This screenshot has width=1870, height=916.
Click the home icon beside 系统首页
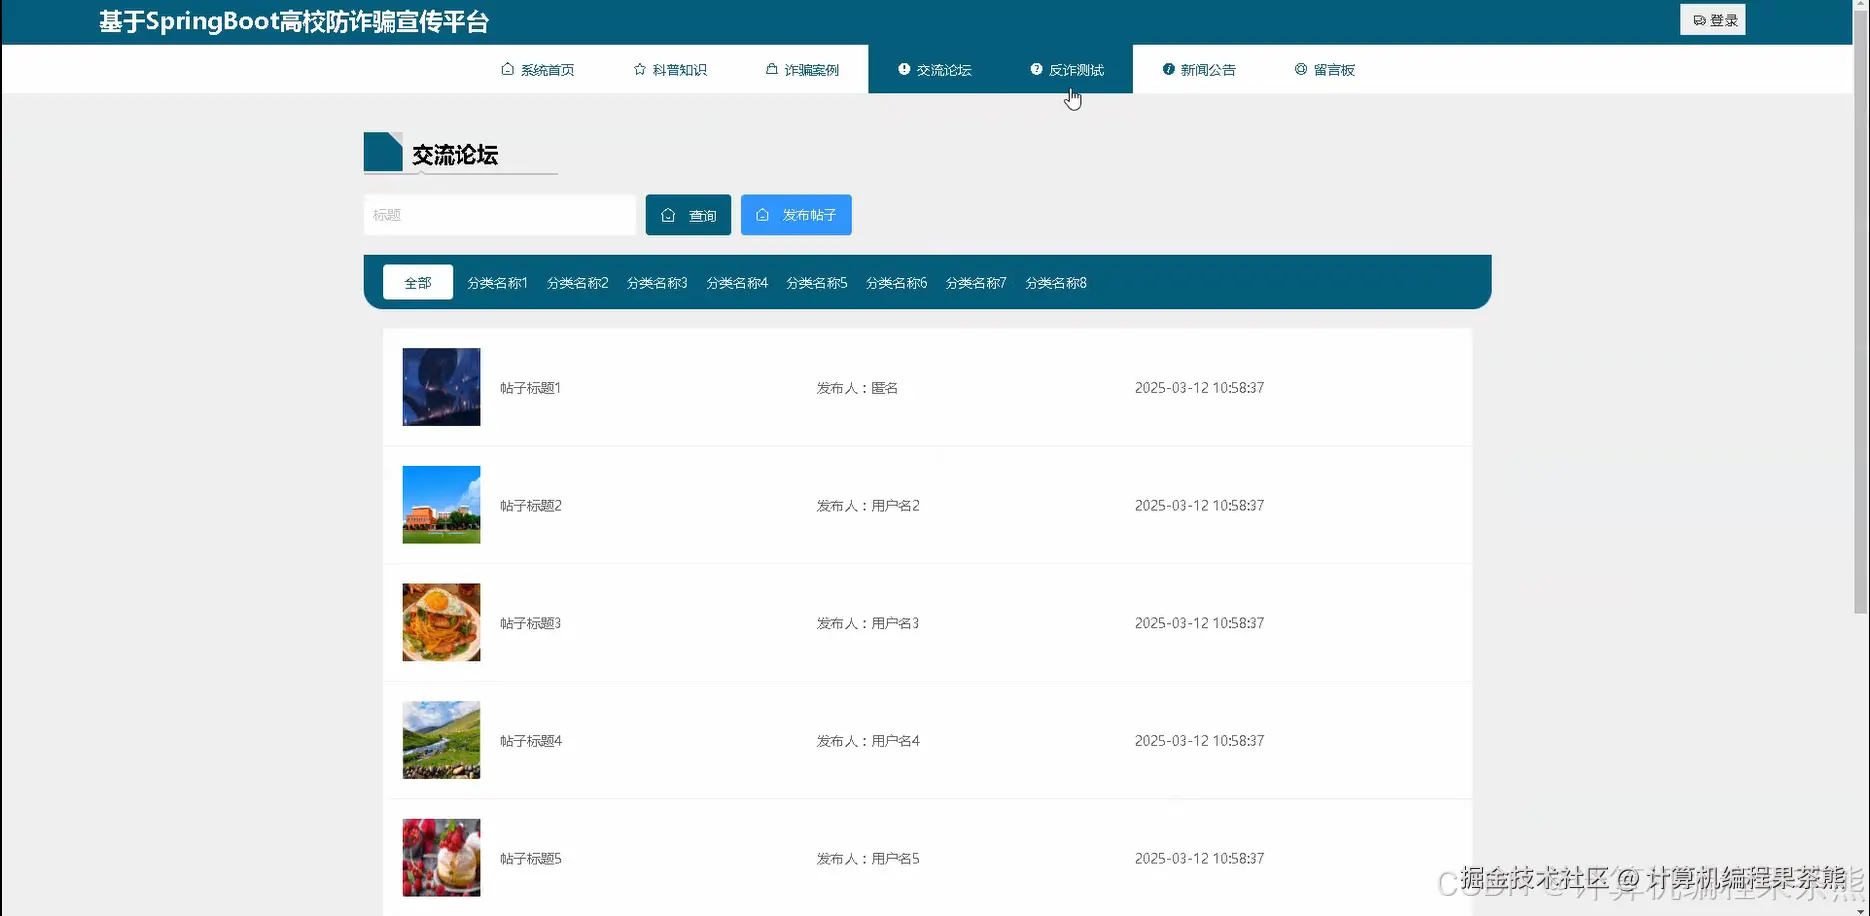[506, 69]
